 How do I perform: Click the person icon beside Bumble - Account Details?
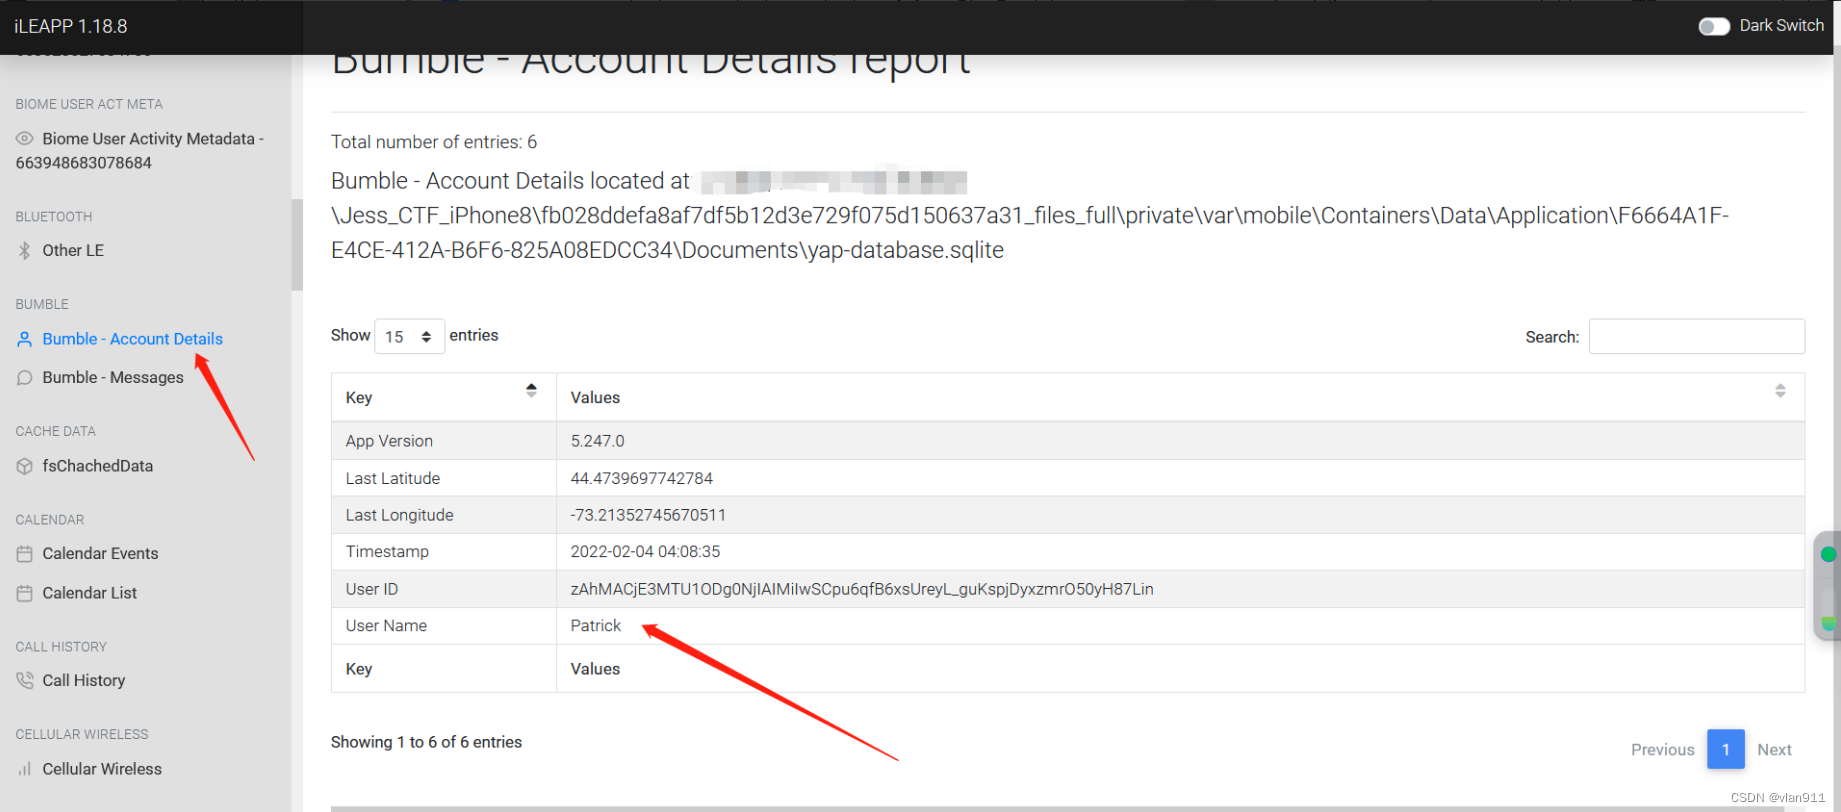pos(25,339)
